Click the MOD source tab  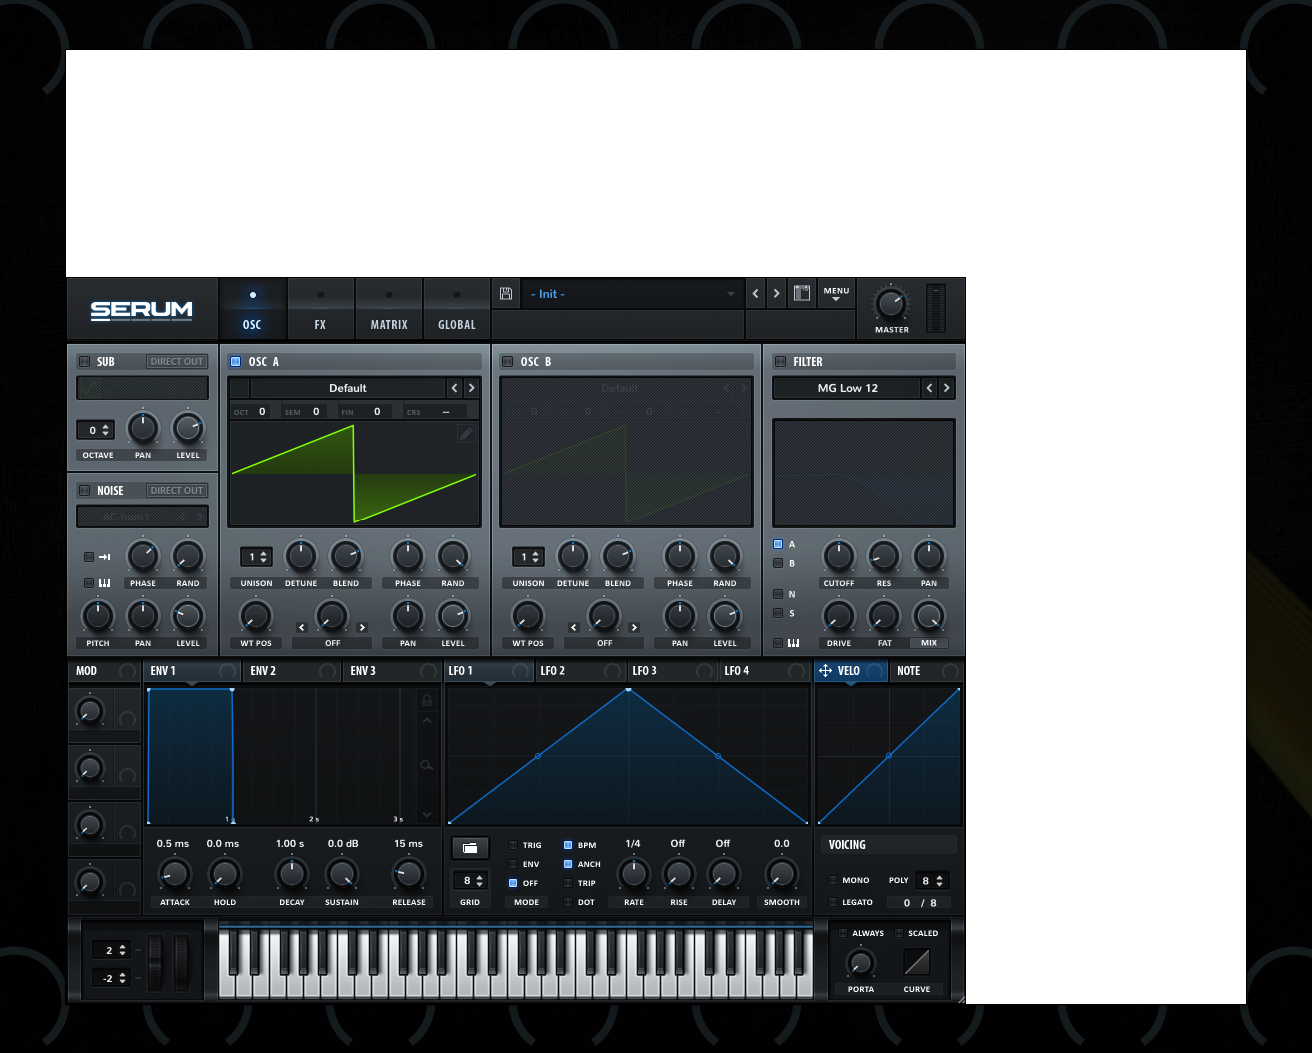[104, 671]
